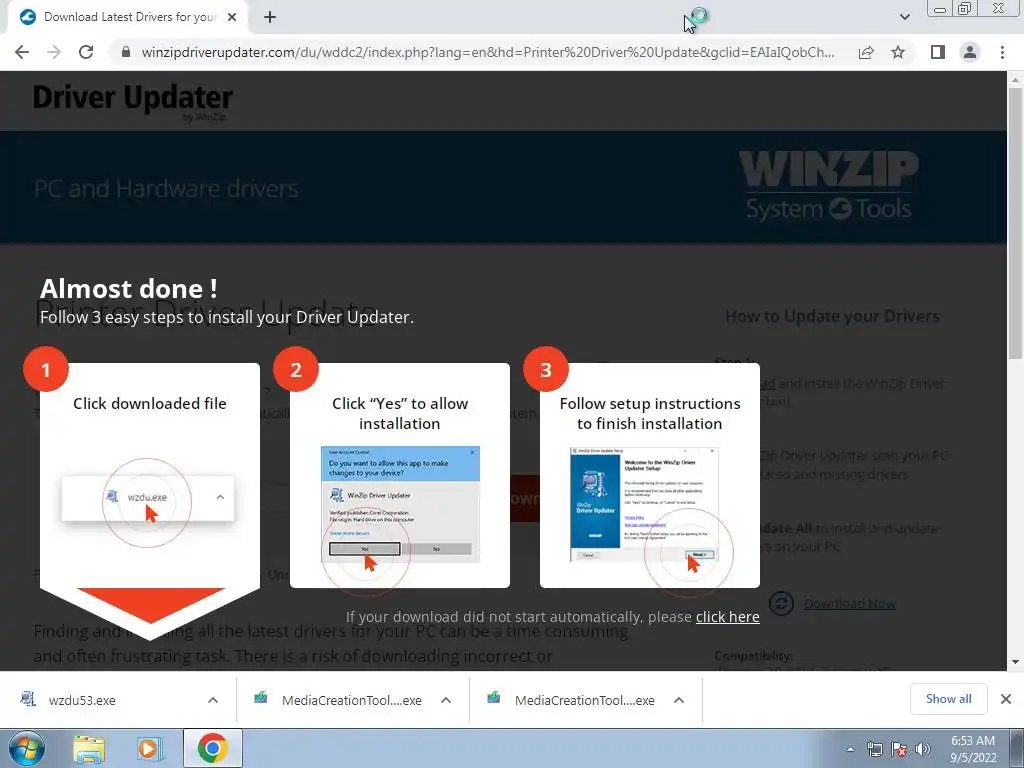Open Windows Explorer from the taskbar
This screenshot has width=1024, height=768.
click(x=89, y=748)
